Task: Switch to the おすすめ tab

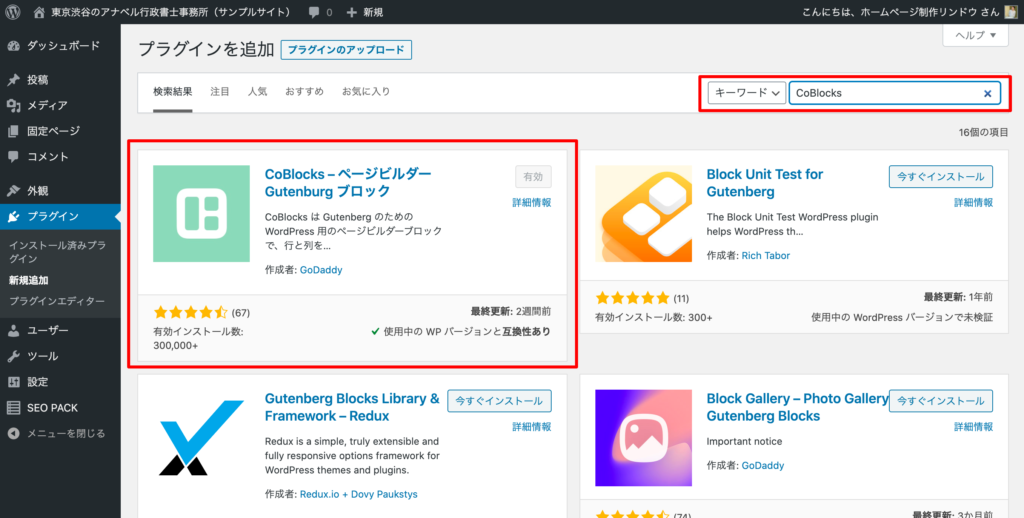Action: (x=304, y=91)
